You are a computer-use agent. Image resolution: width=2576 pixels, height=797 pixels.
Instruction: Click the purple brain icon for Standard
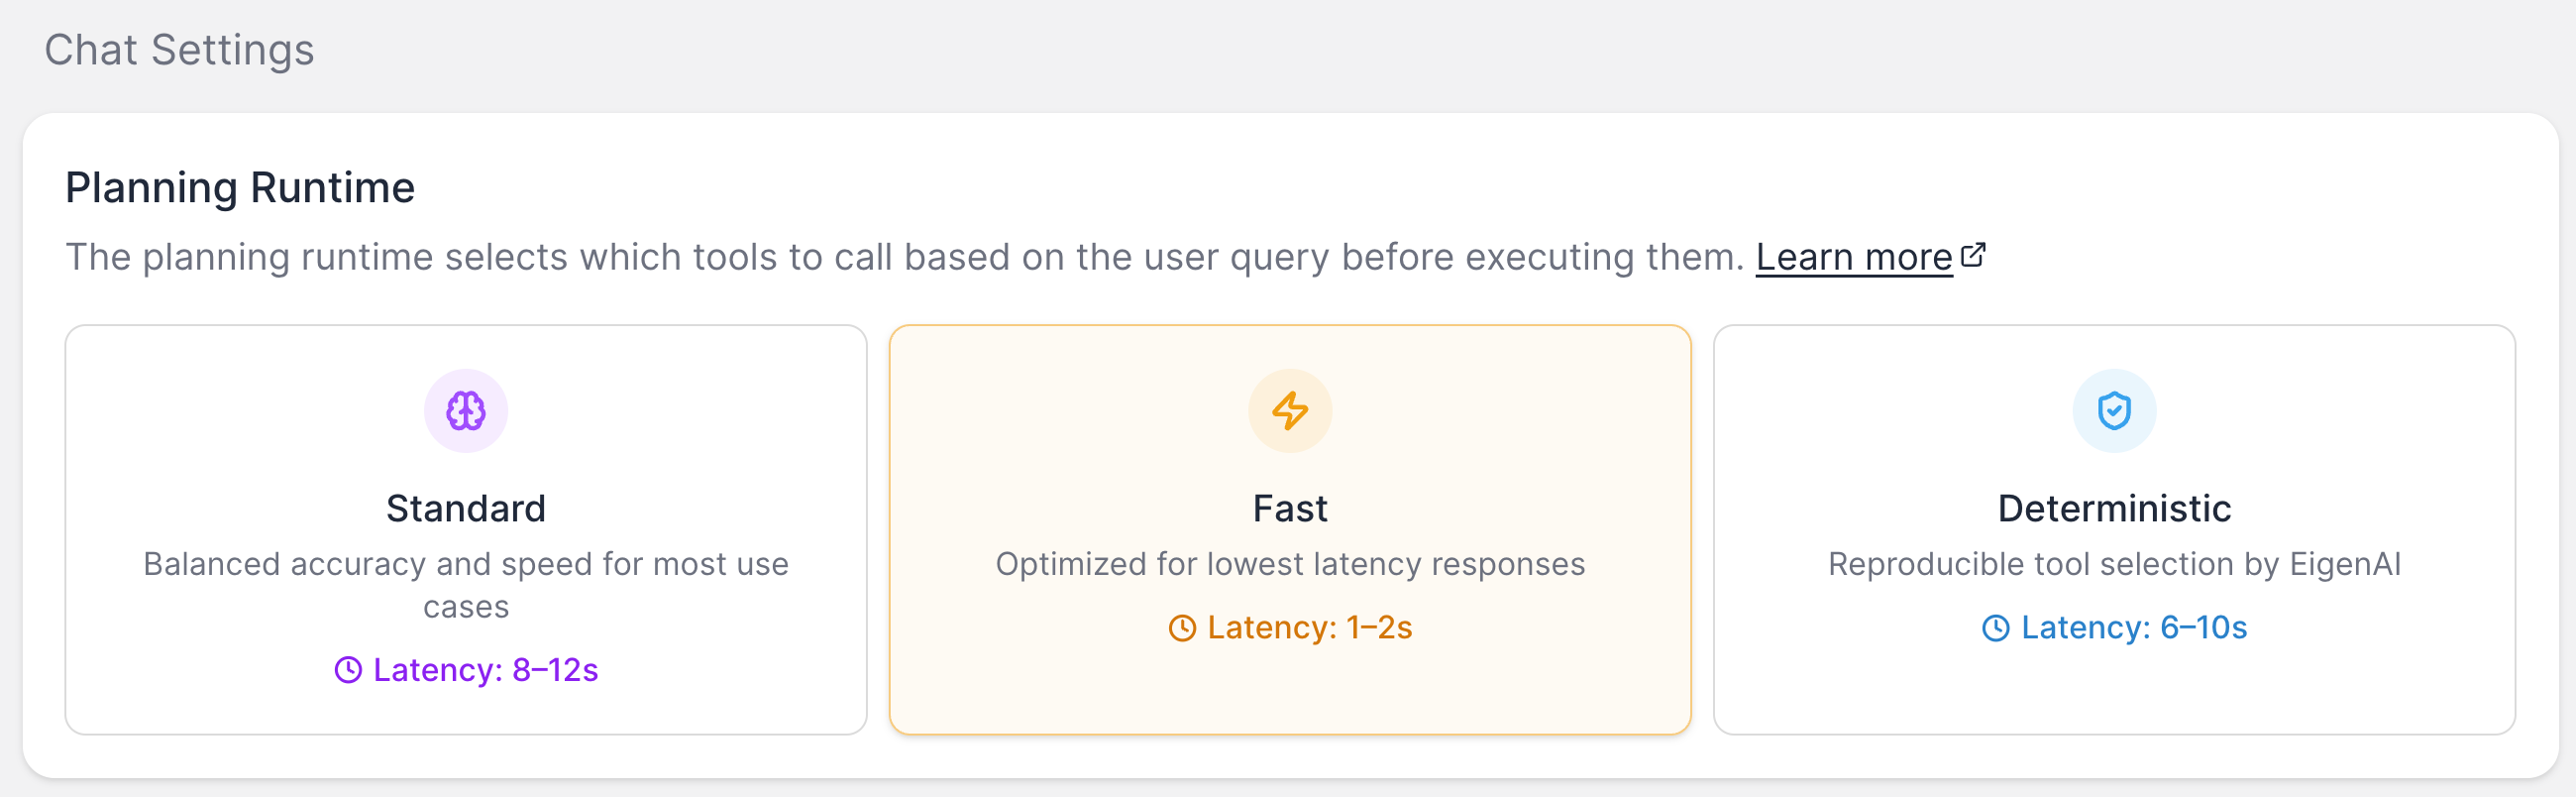[x=466, y=411]
